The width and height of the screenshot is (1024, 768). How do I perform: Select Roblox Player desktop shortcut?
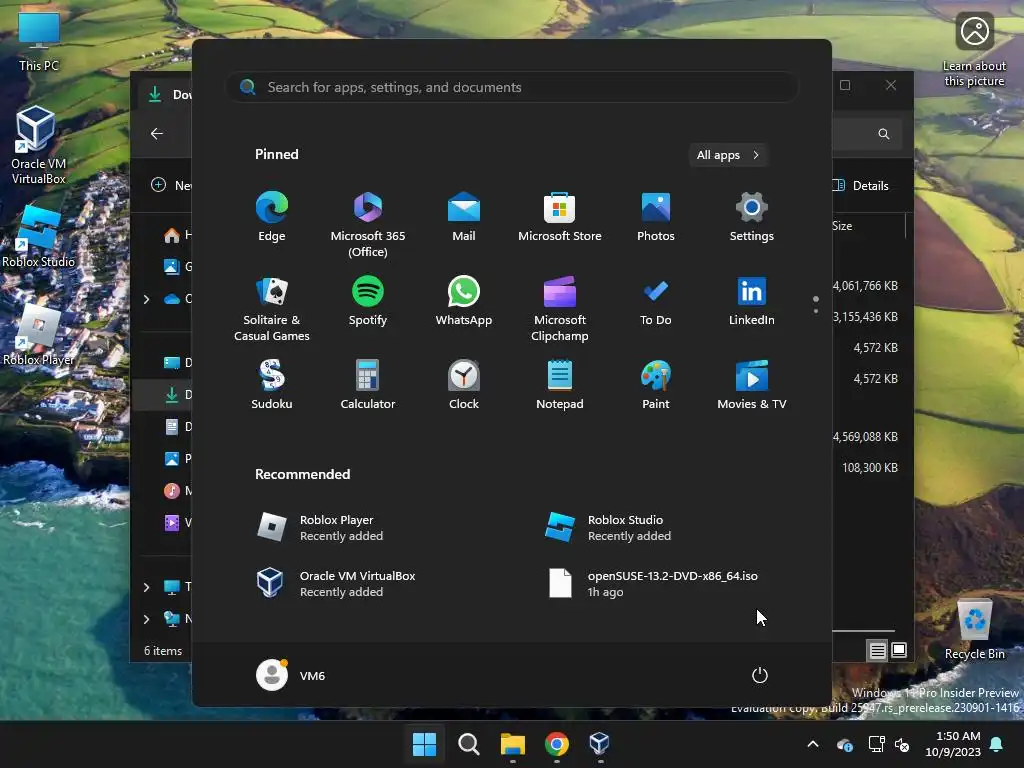coord(38,335)
